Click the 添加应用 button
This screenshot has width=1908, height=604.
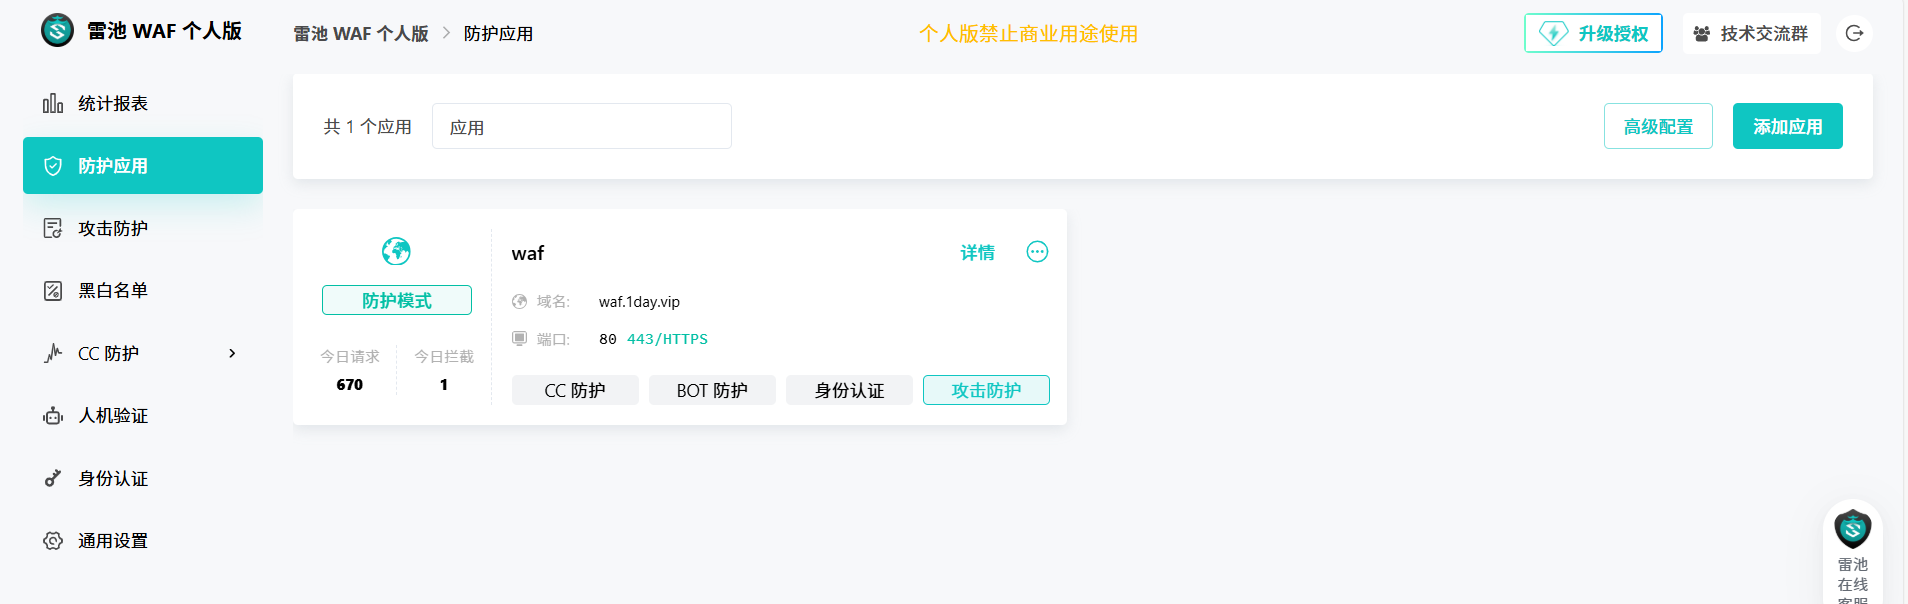(1787, 126)
